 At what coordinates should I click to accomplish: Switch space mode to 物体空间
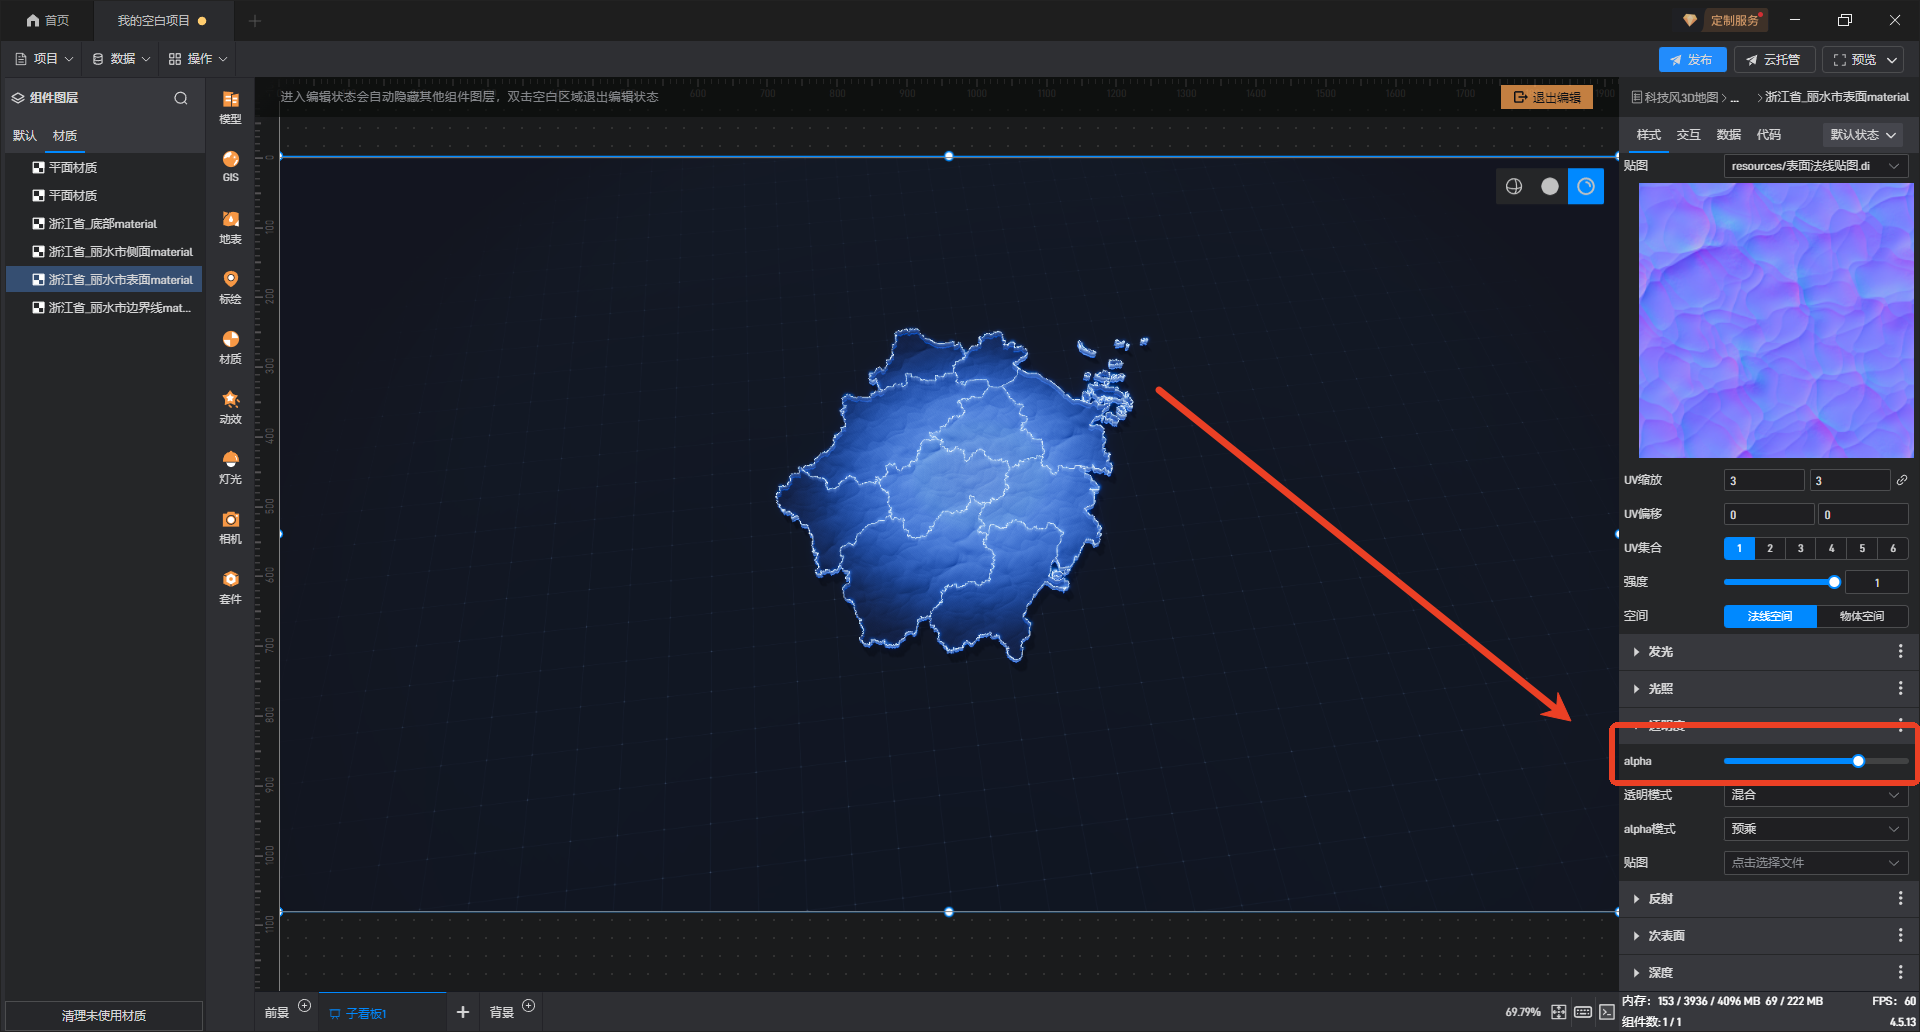(x=1861, y=616)
